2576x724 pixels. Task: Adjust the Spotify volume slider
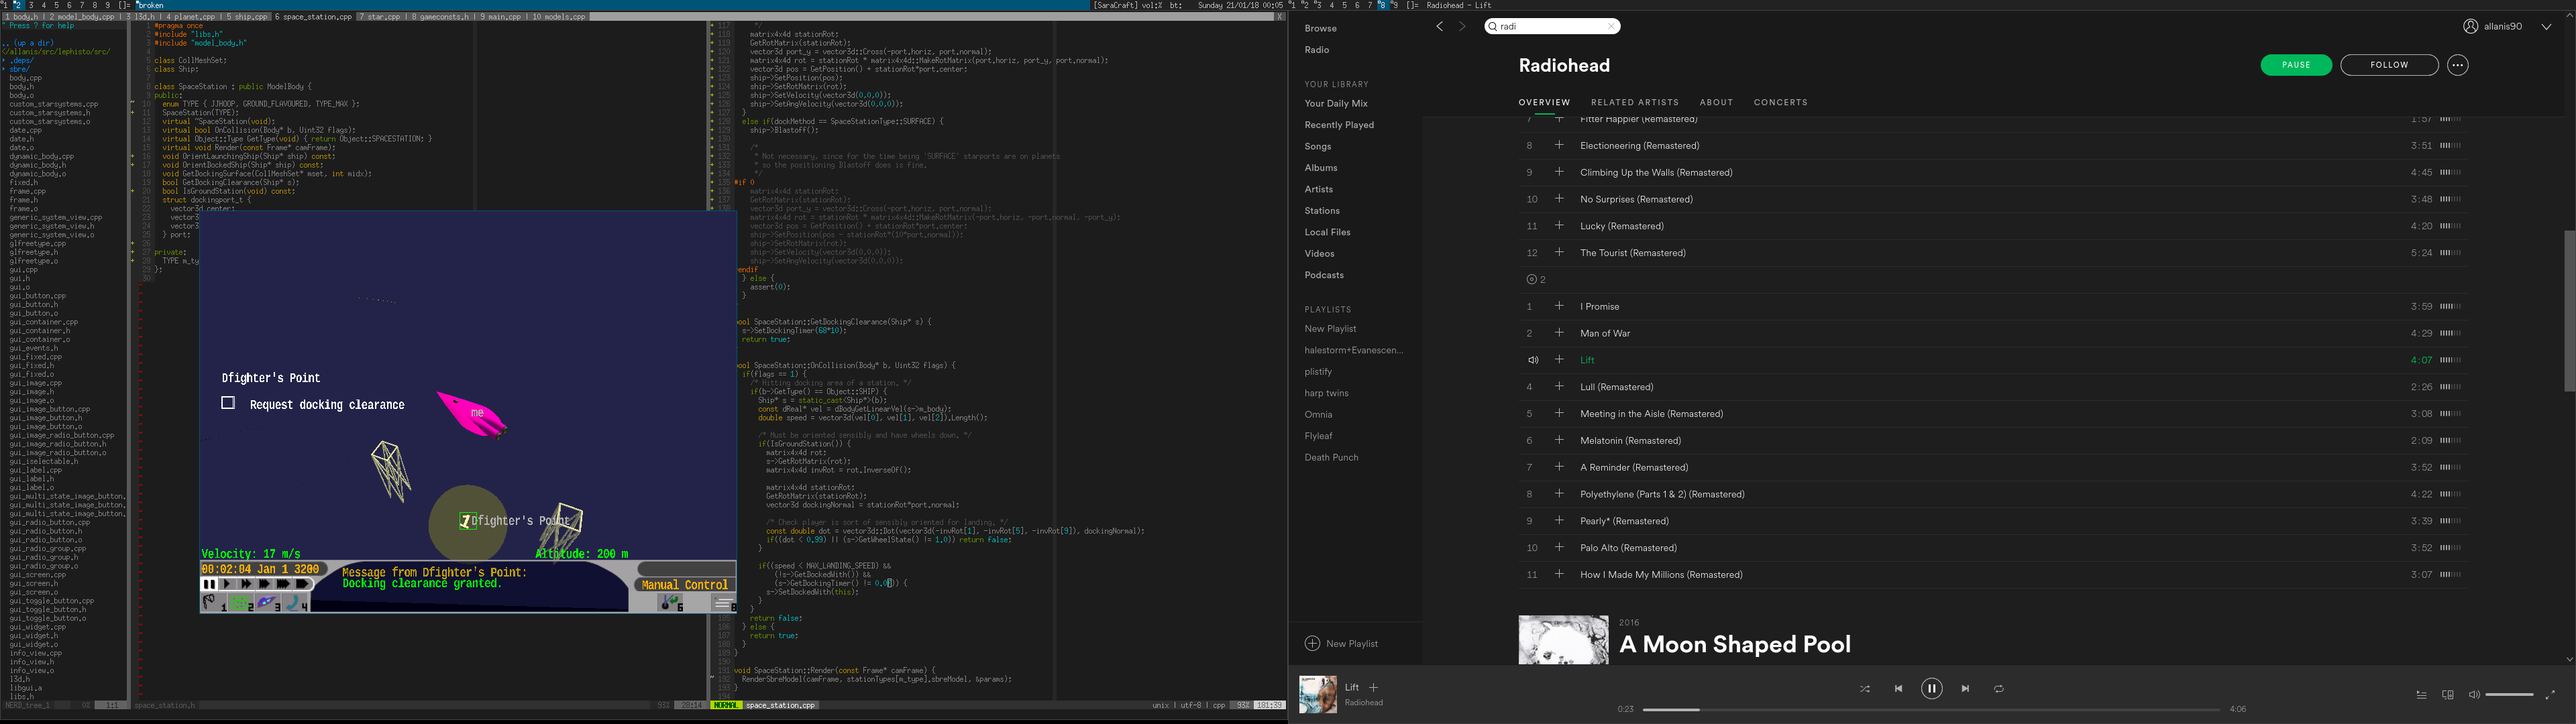pyautogui.click(x=2508, y=695)
